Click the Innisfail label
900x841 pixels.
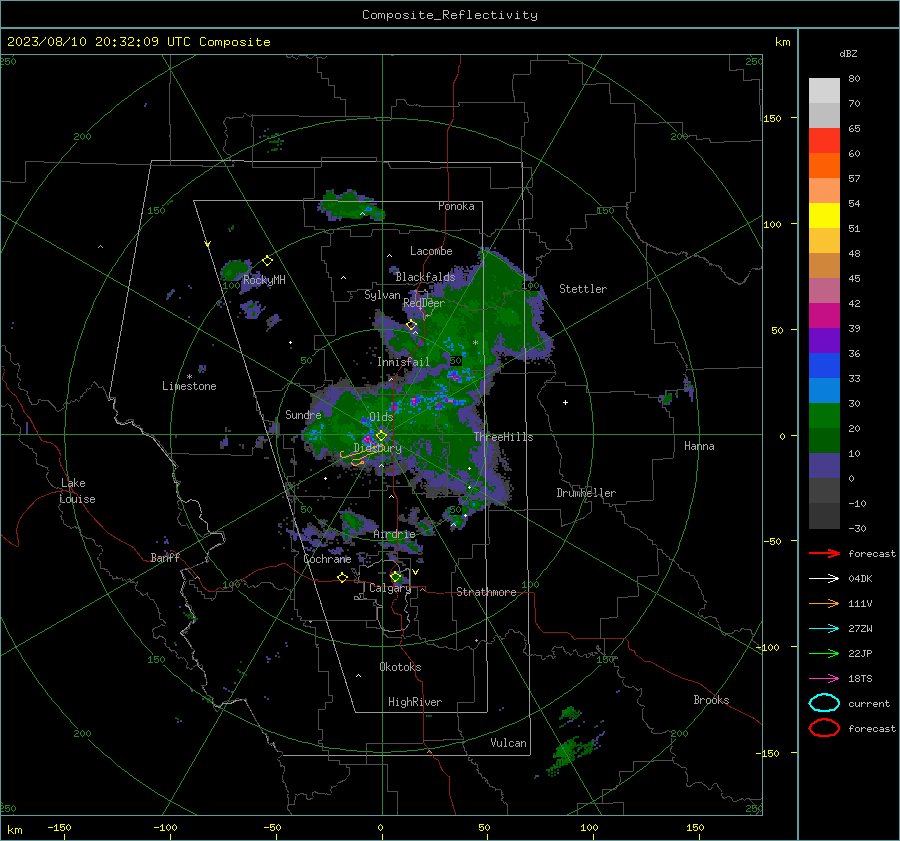[403, 362]
